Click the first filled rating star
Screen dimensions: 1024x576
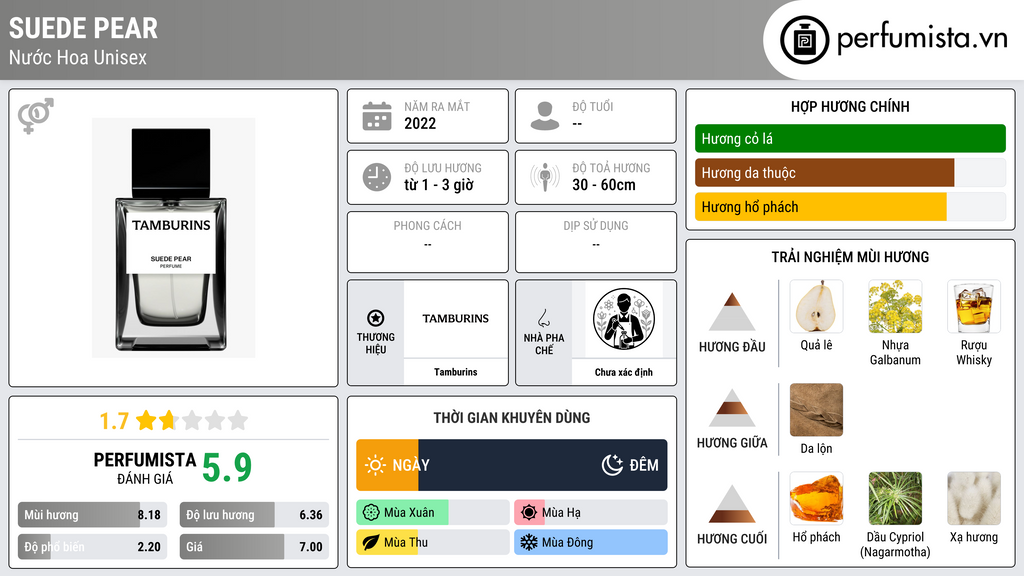click(146, 420)
